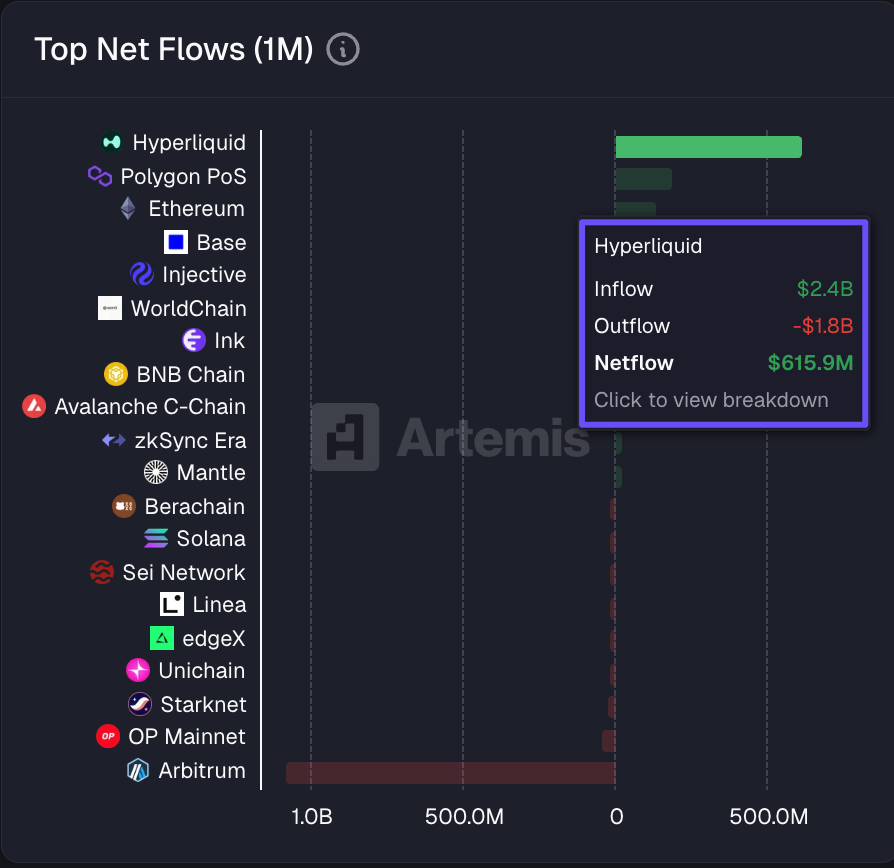Click the Solana logo icon
Screen dimensions: 894x868
point(156,539)
